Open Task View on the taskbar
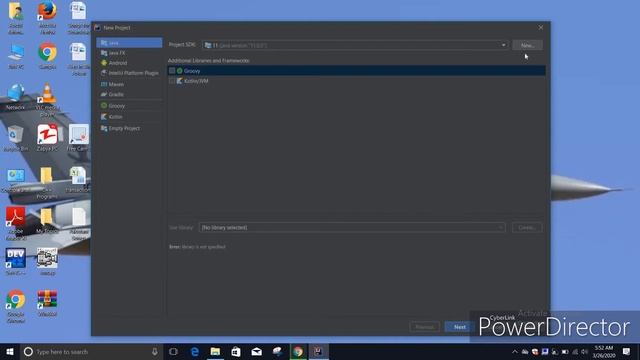This screenshot has width=640, height=360. pos(173,351)
